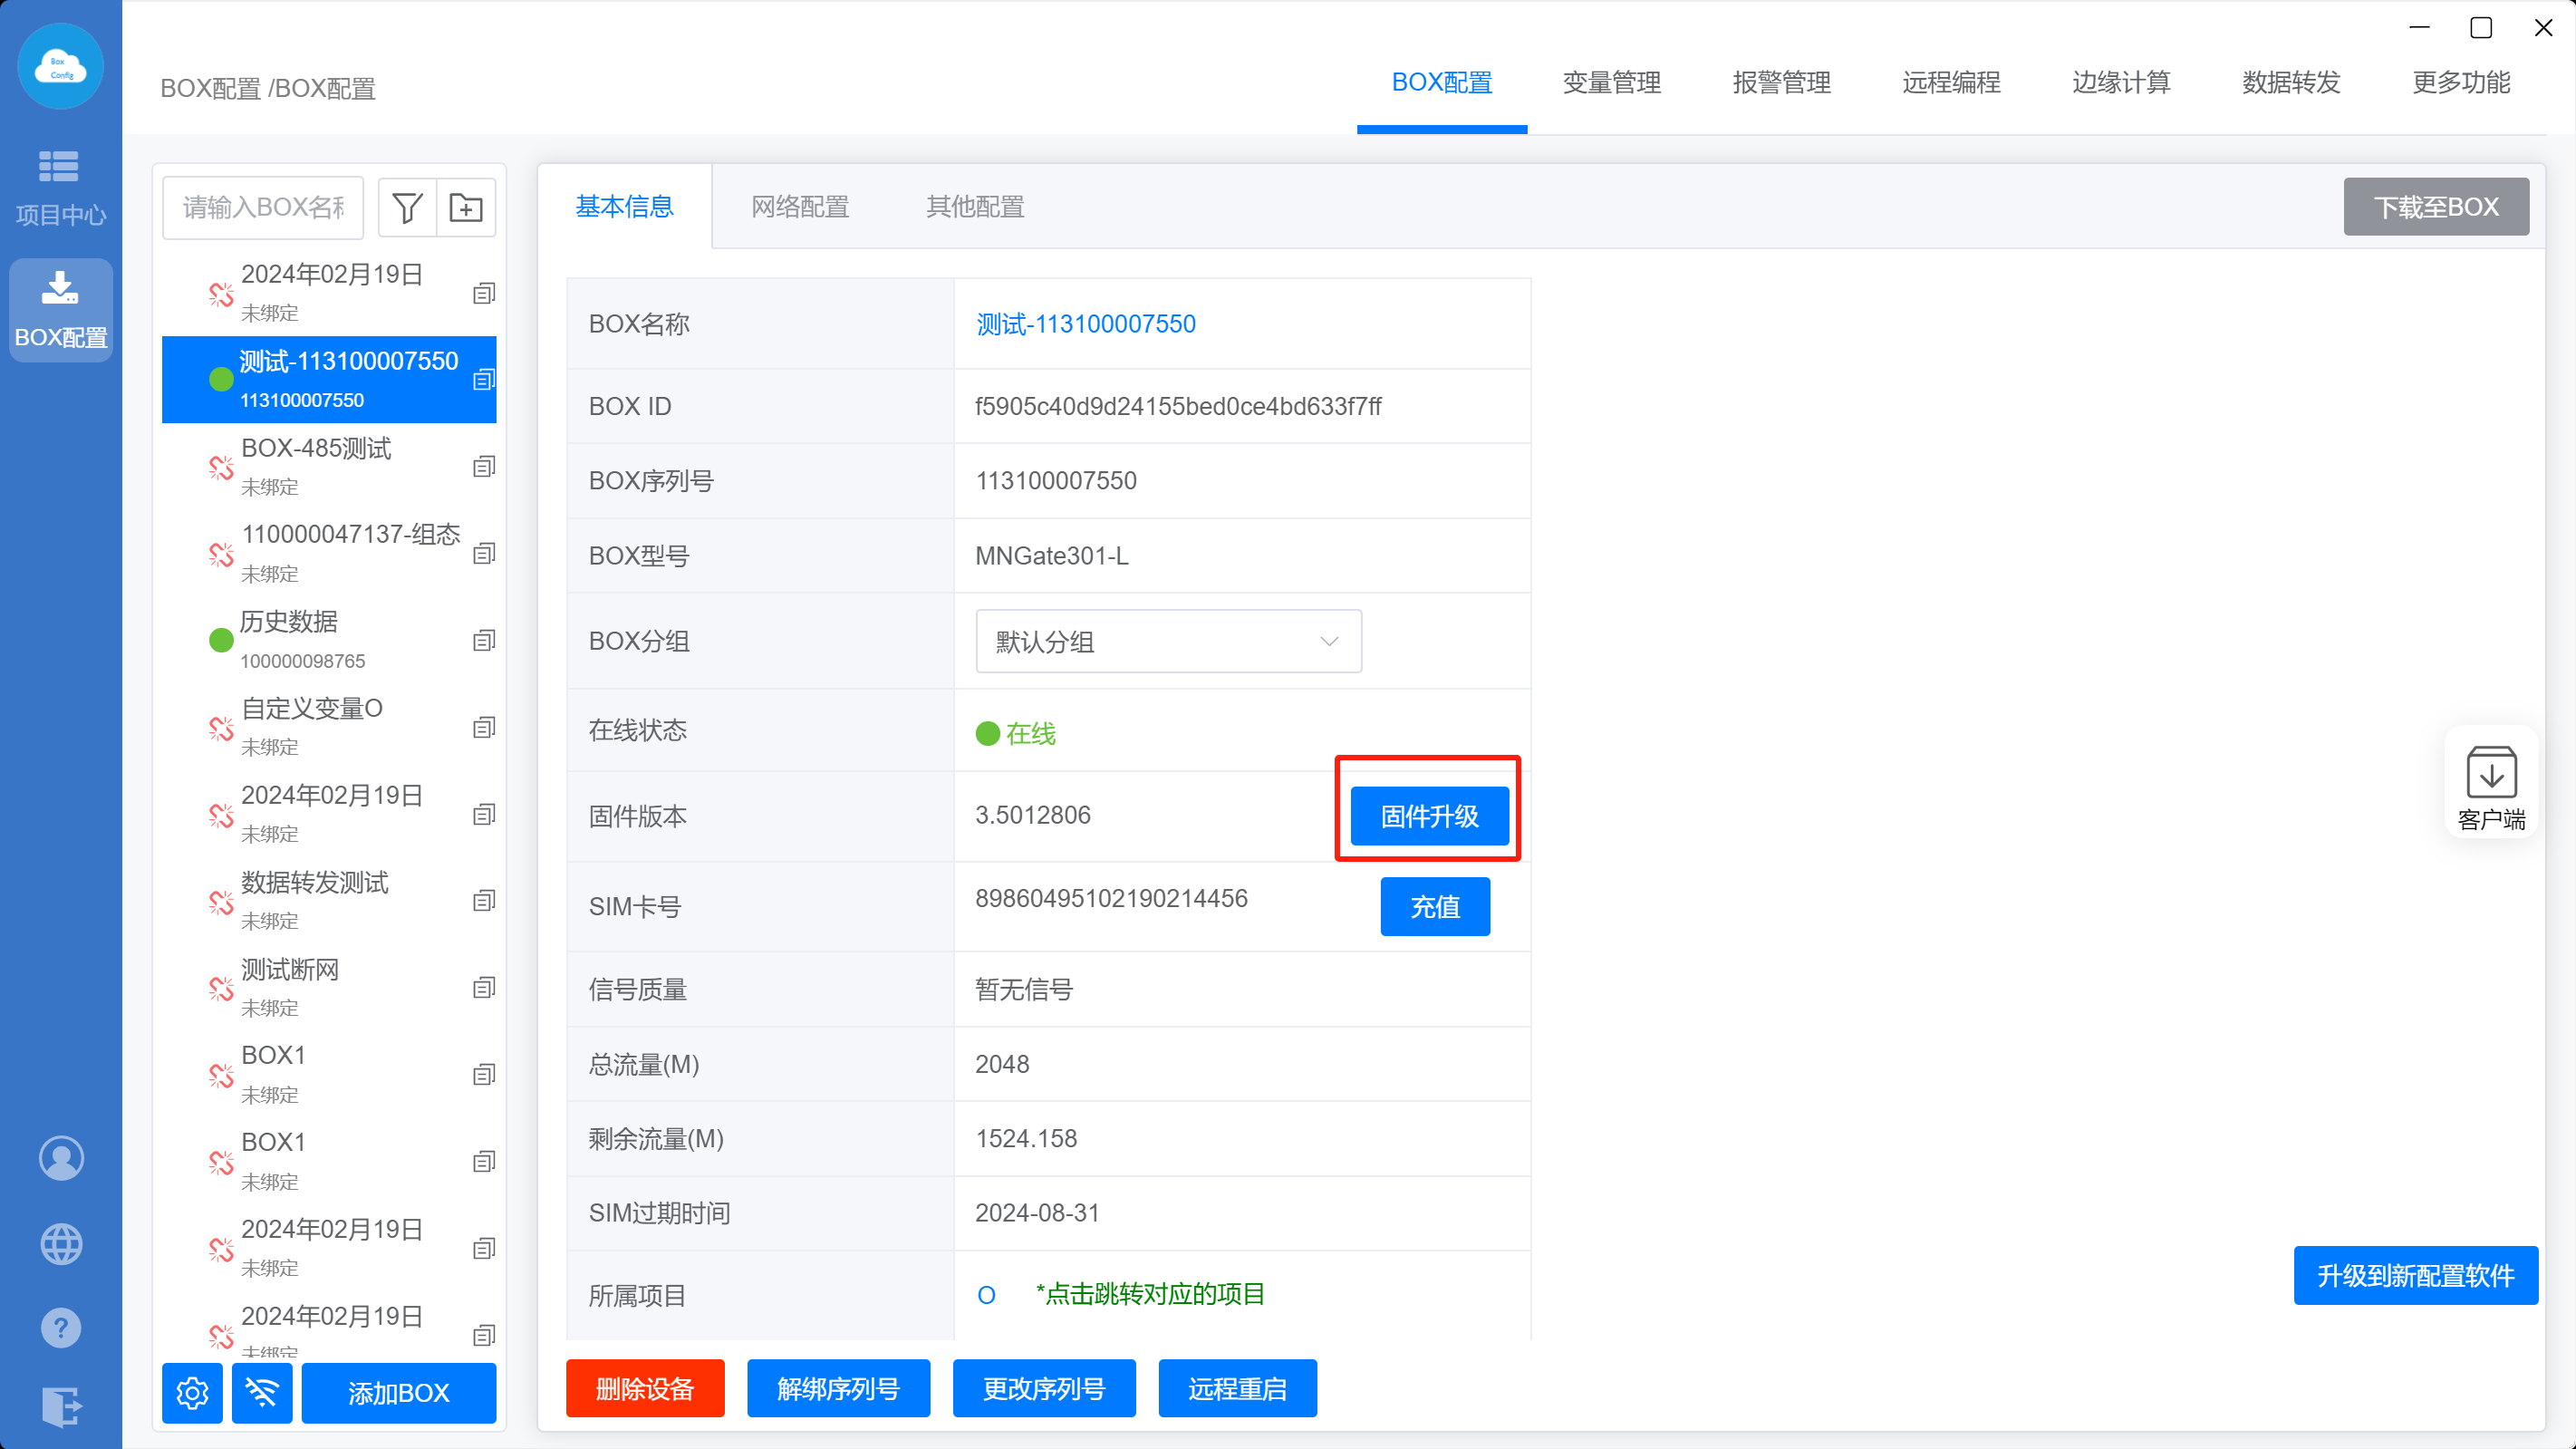
Task: Click the 固件升级 button
Action: 1429,816
